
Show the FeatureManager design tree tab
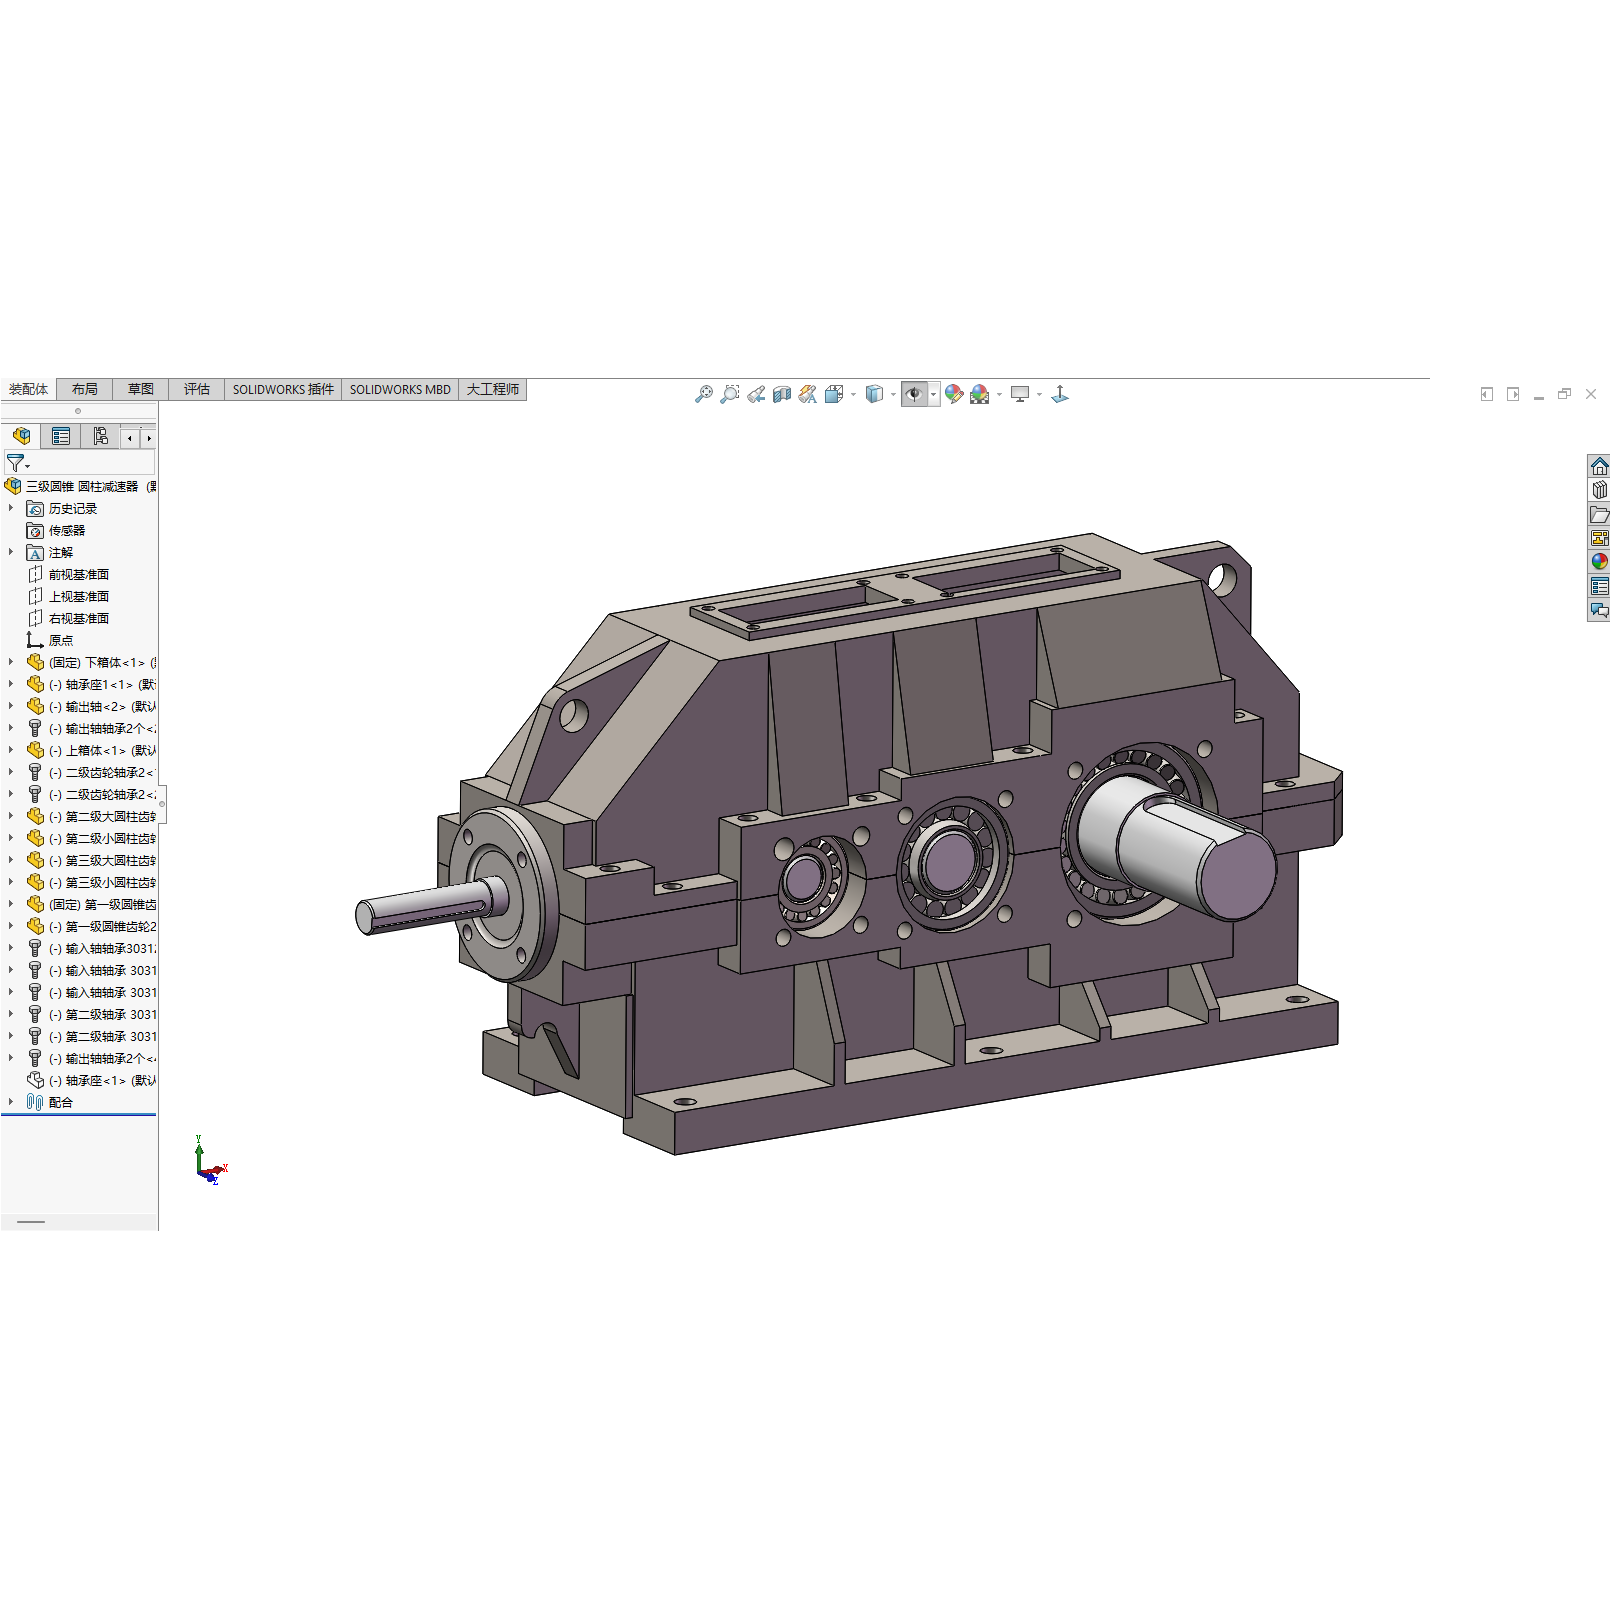[22, 436]
